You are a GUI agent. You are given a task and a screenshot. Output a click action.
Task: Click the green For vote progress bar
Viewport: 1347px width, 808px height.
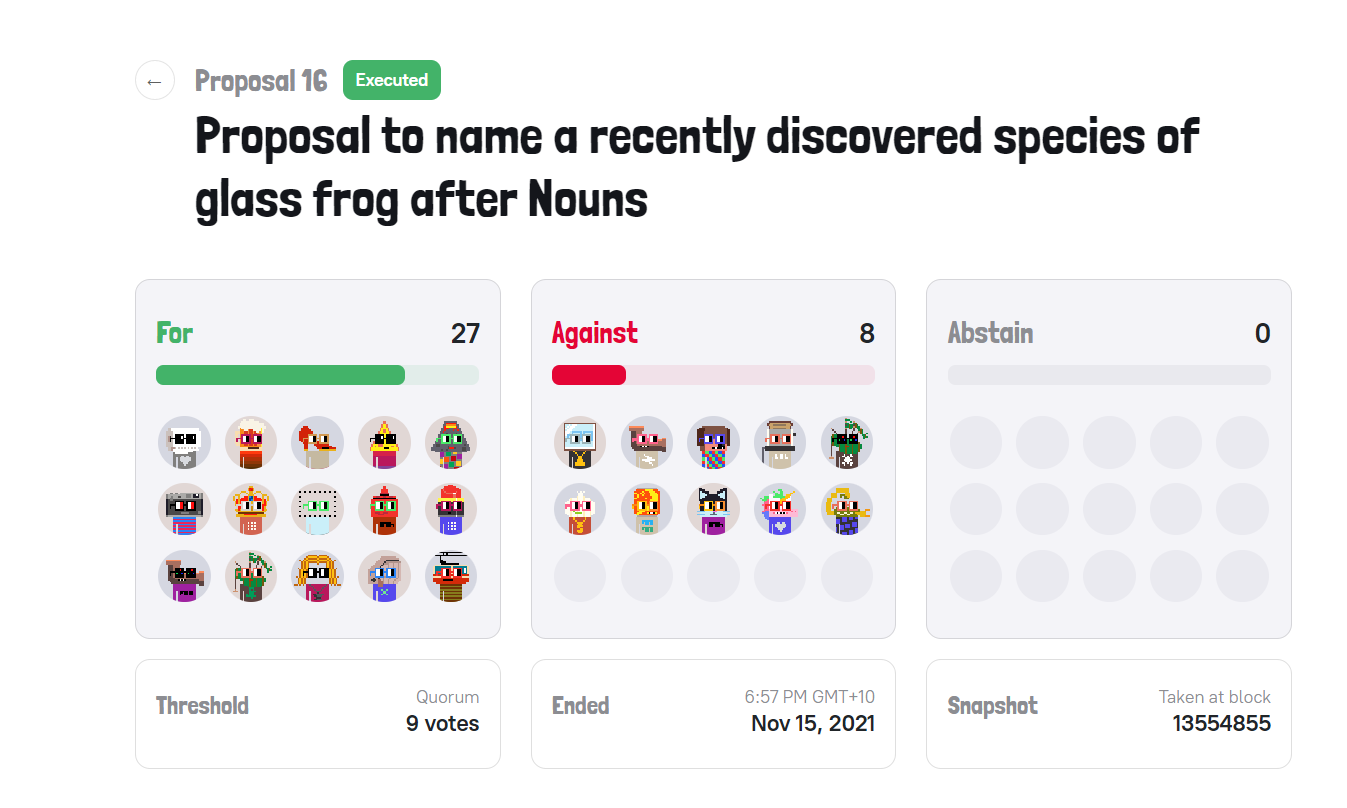(280, 375)
